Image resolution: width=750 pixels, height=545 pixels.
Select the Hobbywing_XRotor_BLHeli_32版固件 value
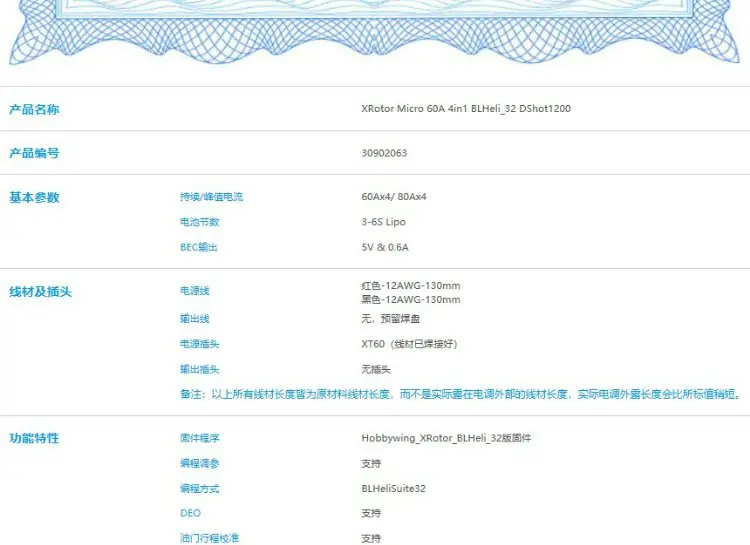(x=446, y=438)
